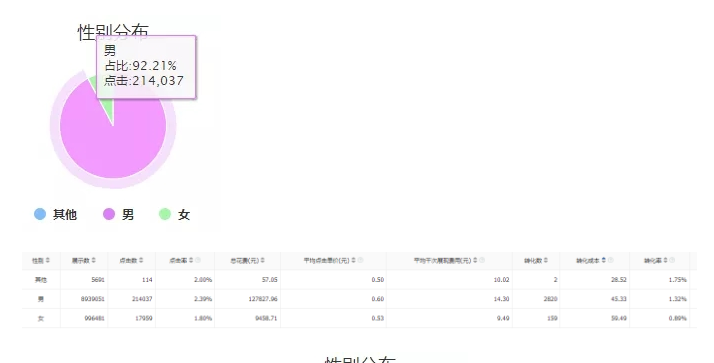714x363 pixels.
Task: Sort the table by 转化成本 column
Action: (x=604, y=260)
